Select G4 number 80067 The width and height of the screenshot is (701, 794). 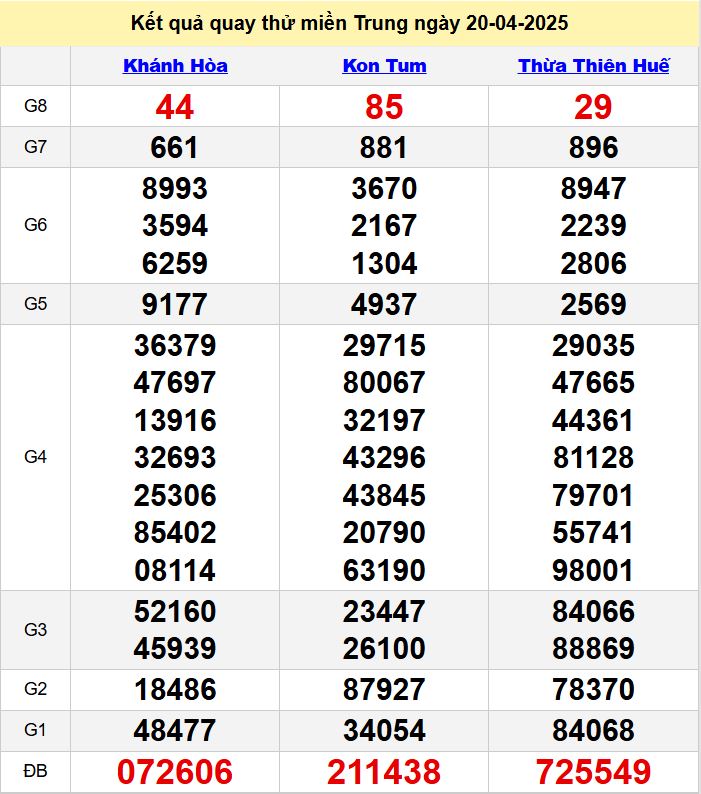point(384,383)
